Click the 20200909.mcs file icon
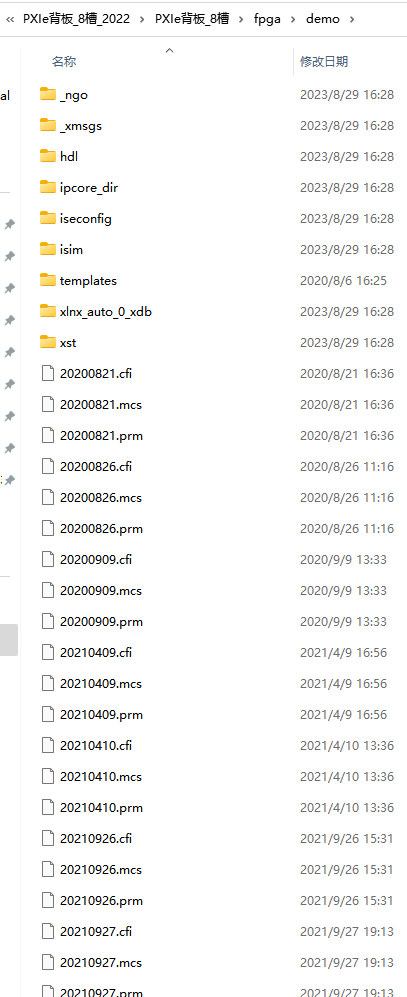407x997 pixels. [x=48, y=591]
